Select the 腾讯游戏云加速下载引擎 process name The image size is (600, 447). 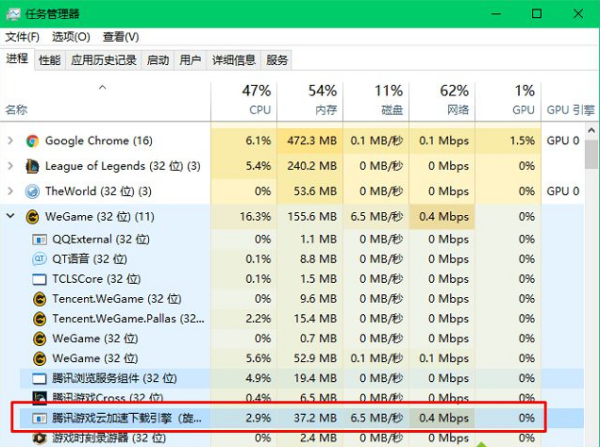(x=127, y=418)
